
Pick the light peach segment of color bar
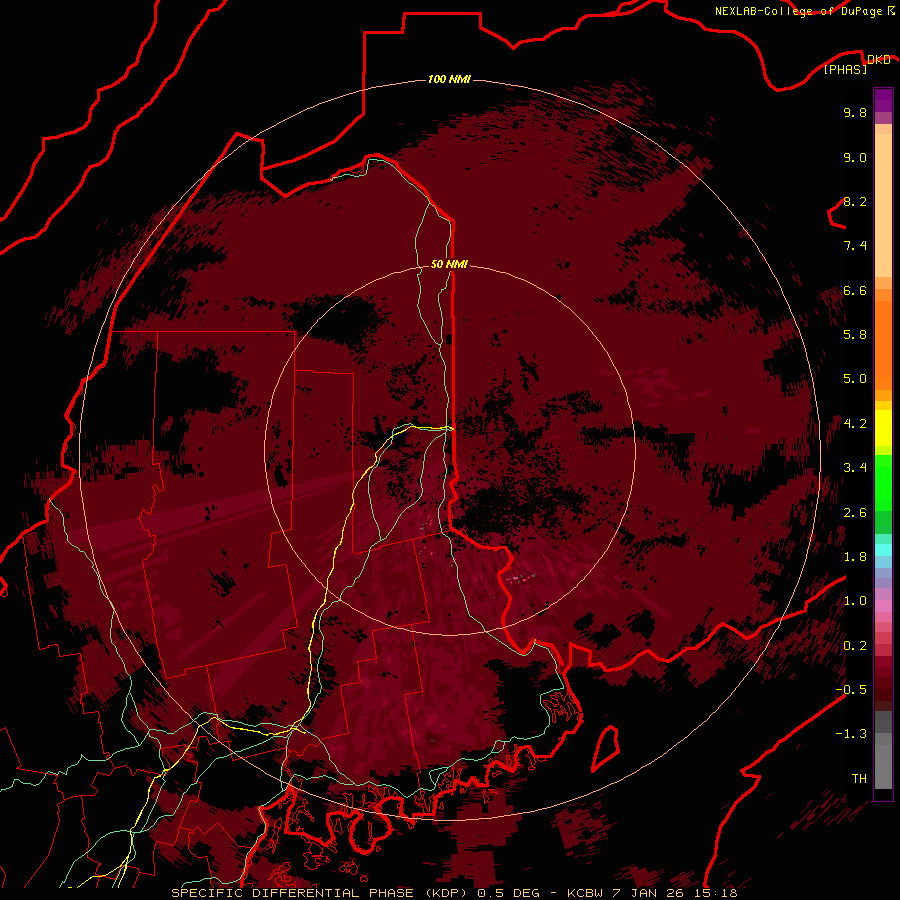[883, 207]
